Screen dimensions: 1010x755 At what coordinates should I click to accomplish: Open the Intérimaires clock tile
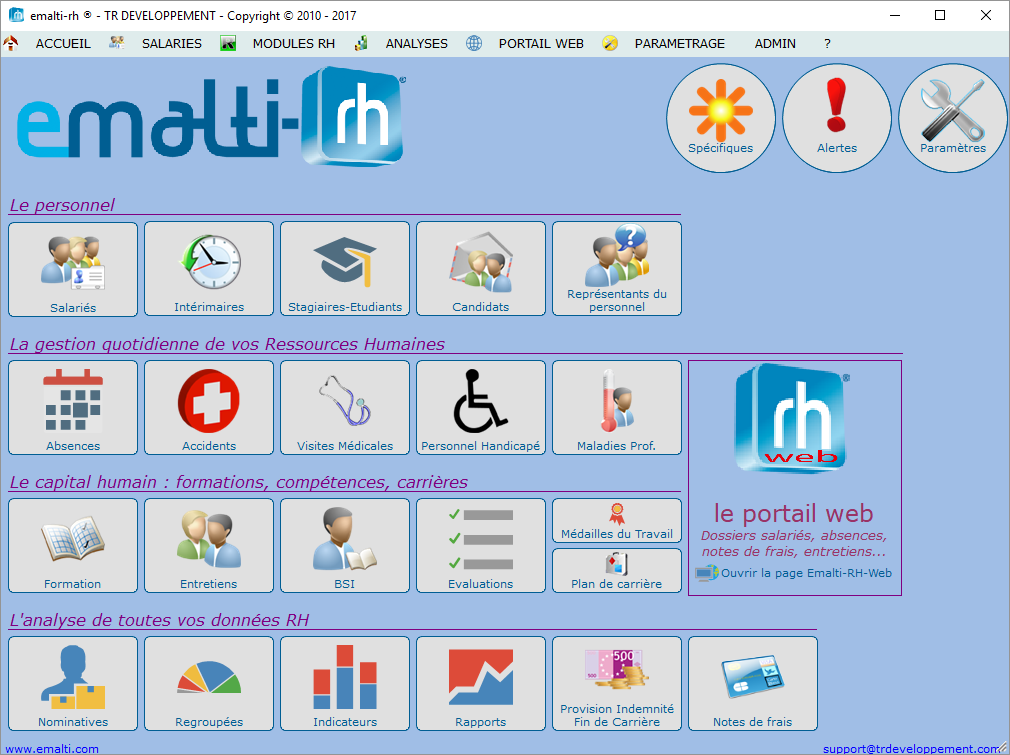point(209,269)
